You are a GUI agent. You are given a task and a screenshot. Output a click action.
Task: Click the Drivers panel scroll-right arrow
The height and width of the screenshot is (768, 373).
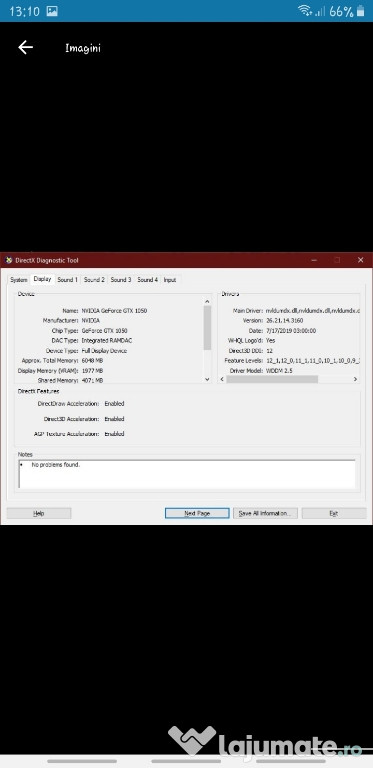pos(355,379)
